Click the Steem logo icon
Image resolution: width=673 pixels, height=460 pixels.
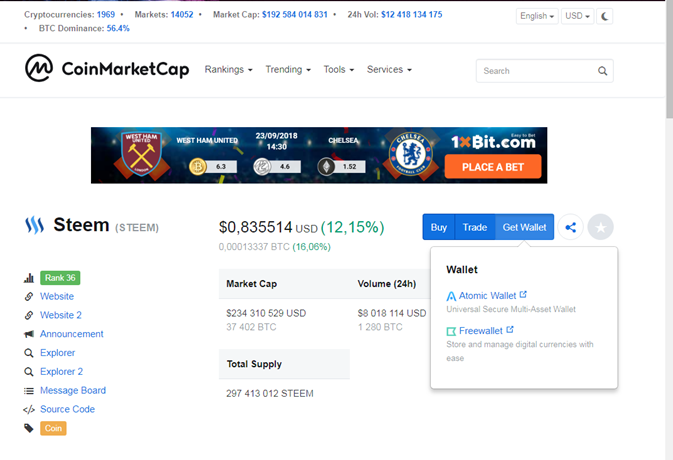tap(34, 225)
